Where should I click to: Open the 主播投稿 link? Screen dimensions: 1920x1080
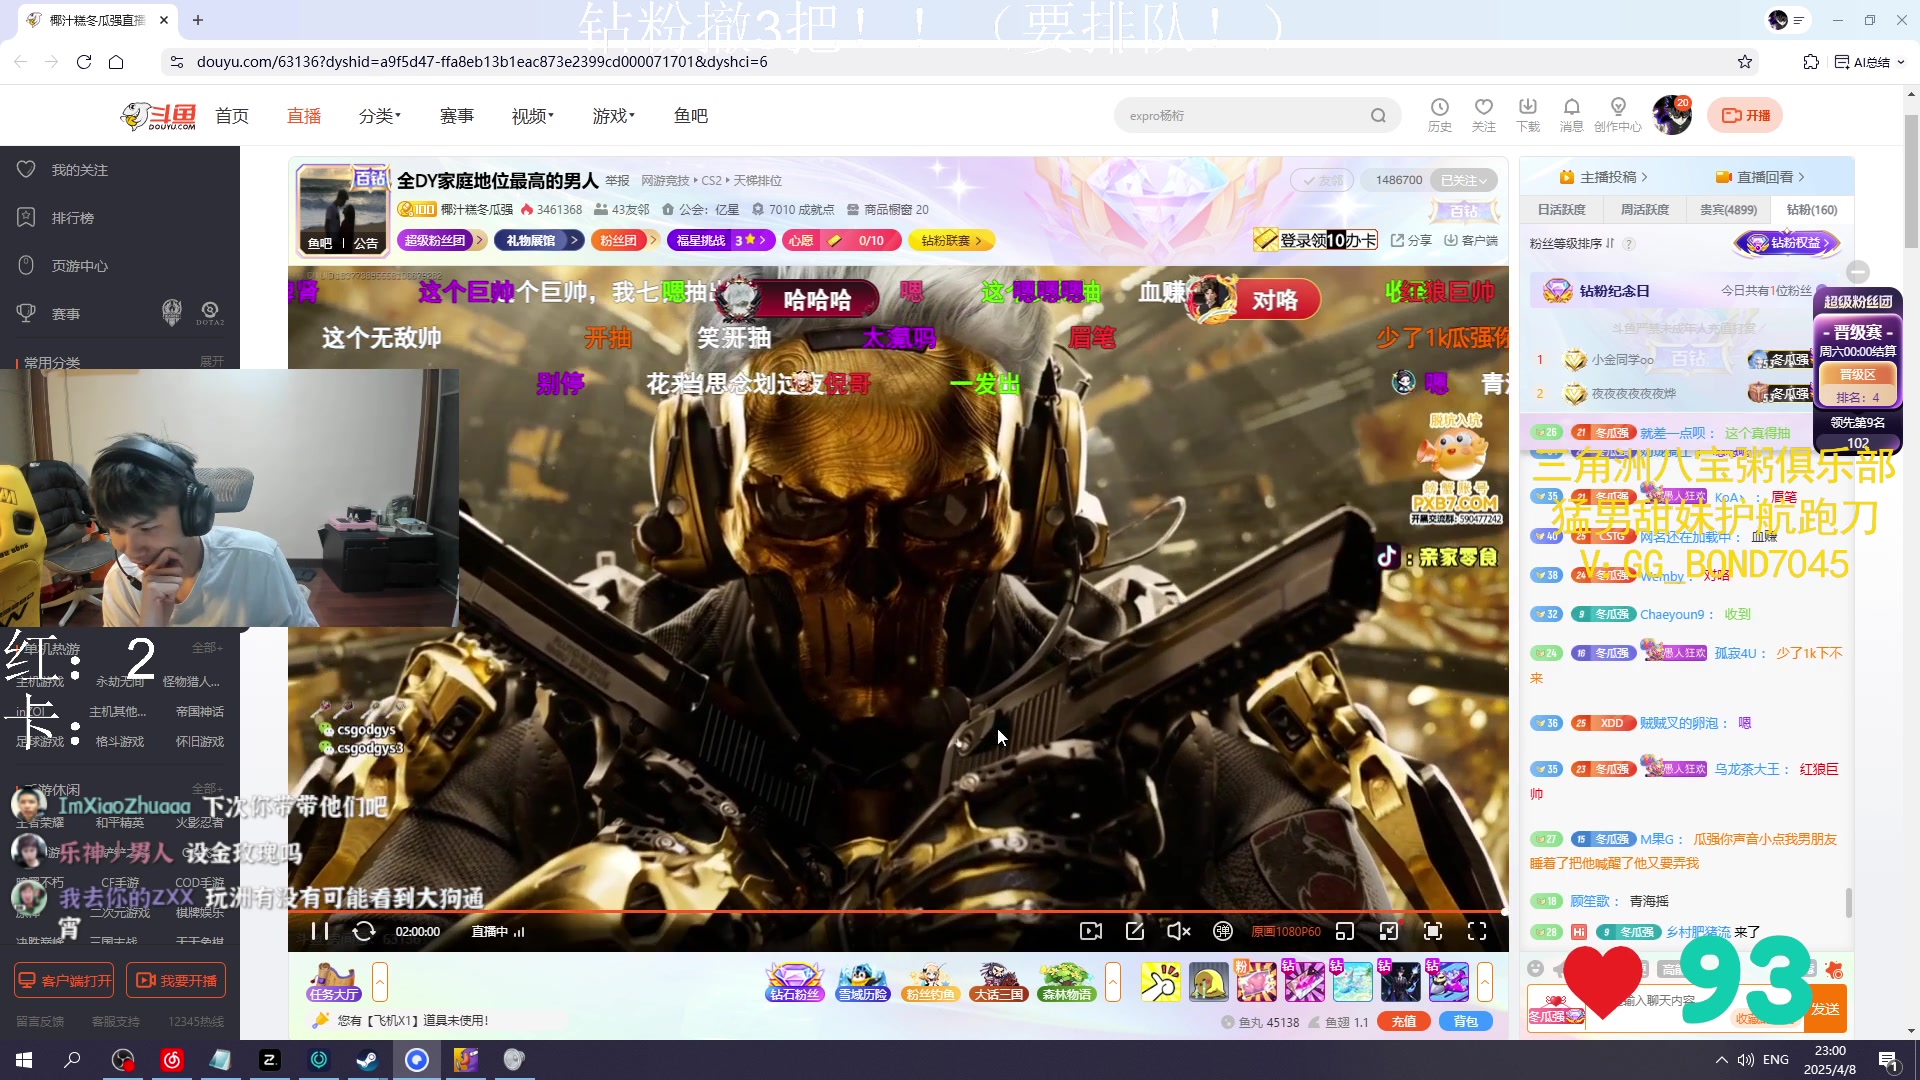tap(1603, 177)
